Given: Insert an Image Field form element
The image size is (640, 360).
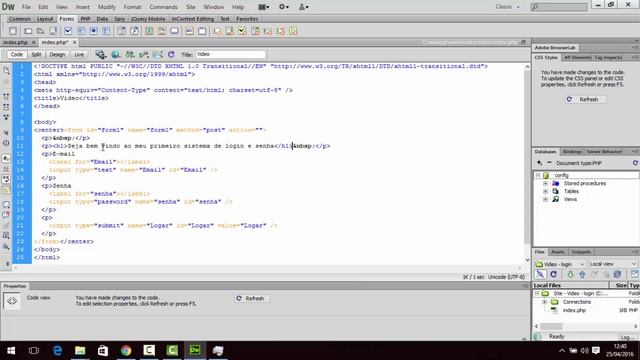Looking at the screenshot, I should (x=149, y=31).
